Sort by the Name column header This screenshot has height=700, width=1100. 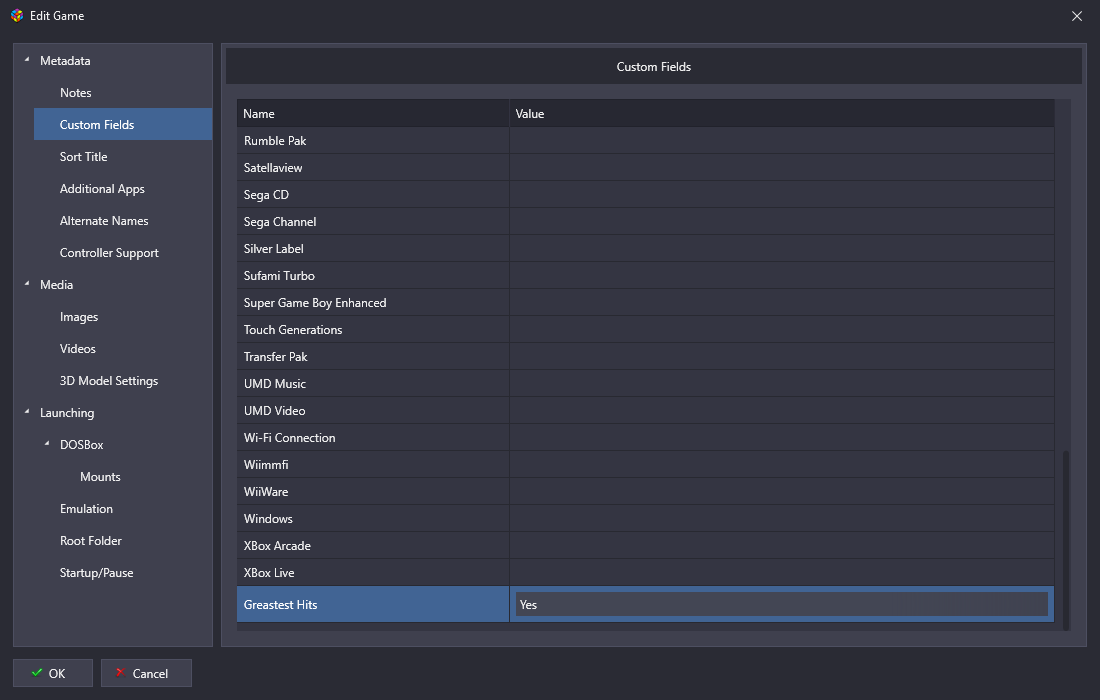coord(373,114)
